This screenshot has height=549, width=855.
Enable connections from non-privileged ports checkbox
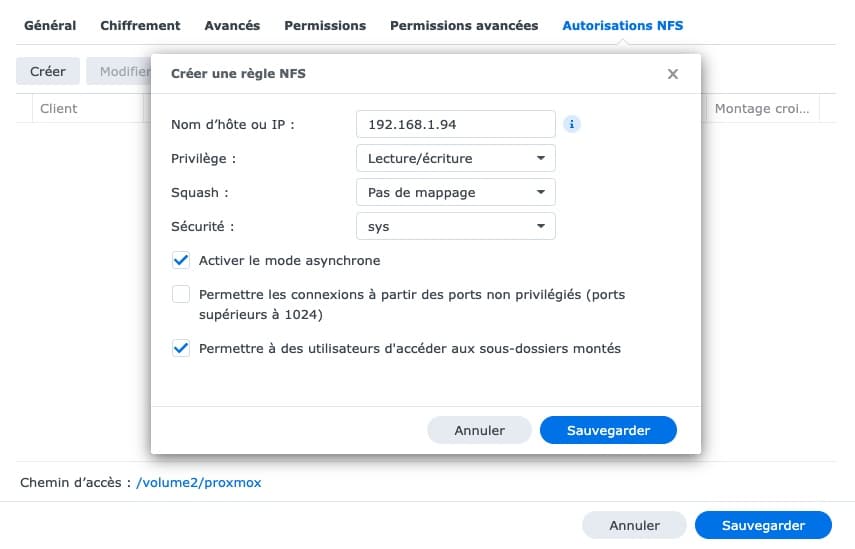click(x=181, y=294)
